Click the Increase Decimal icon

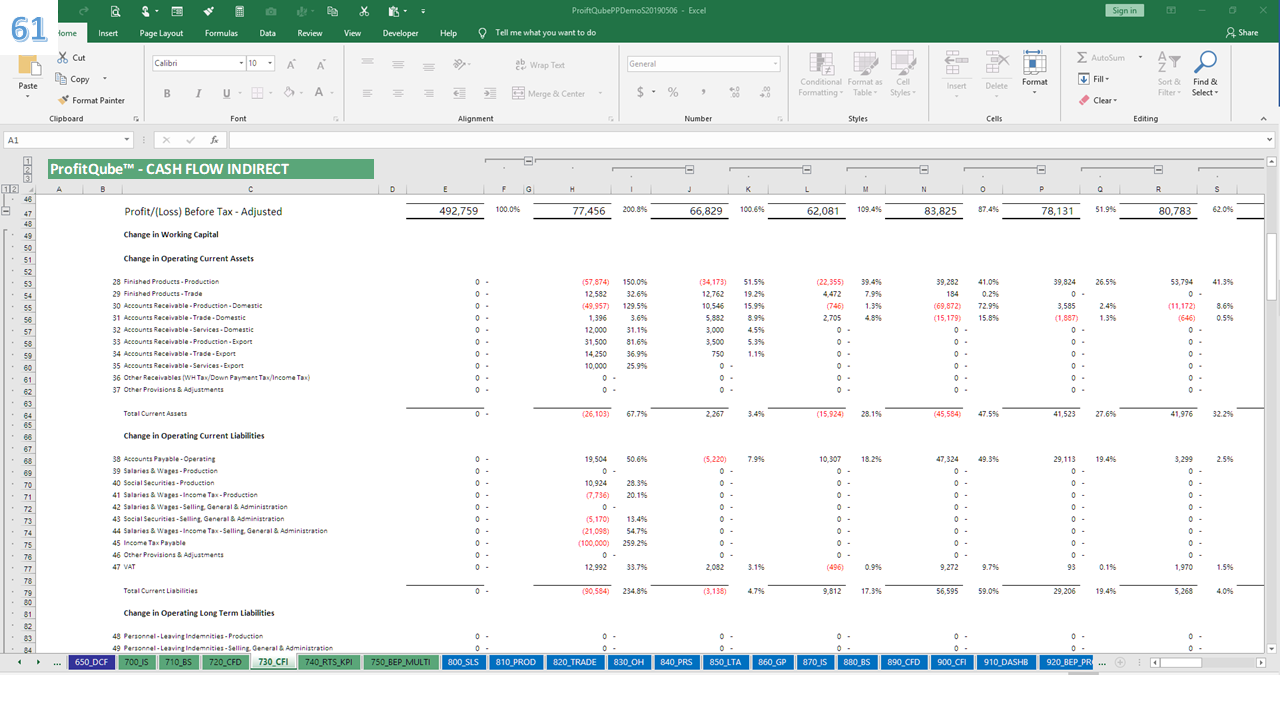(735, 92)
